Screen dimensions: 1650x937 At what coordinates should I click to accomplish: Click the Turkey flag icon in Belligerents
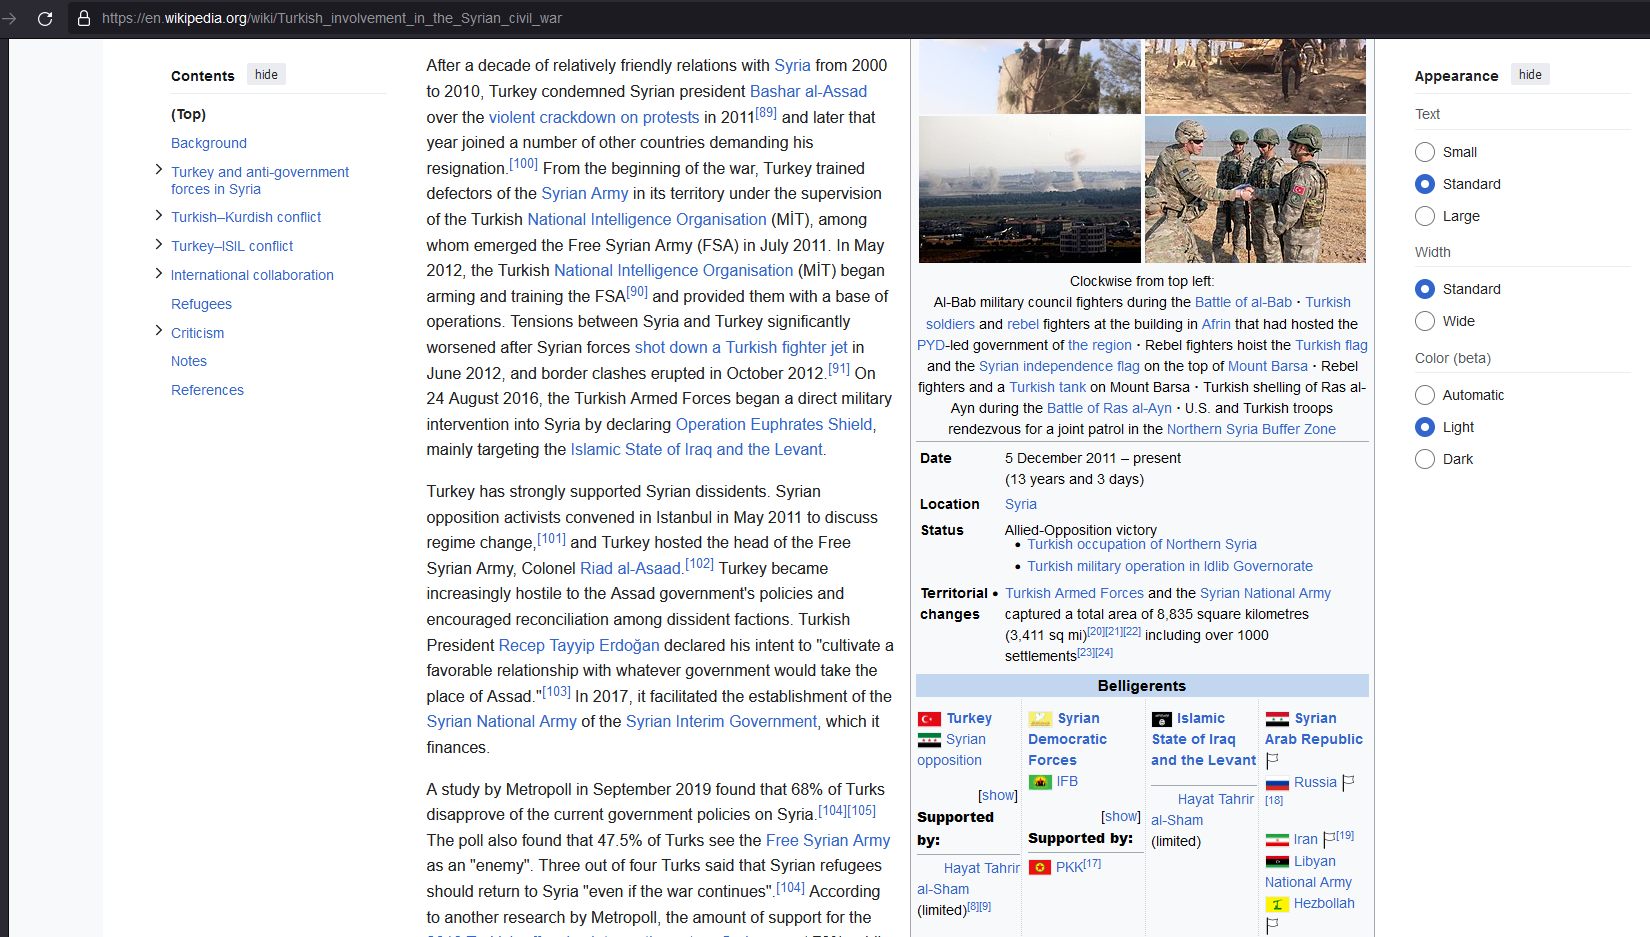click(929, 719)
